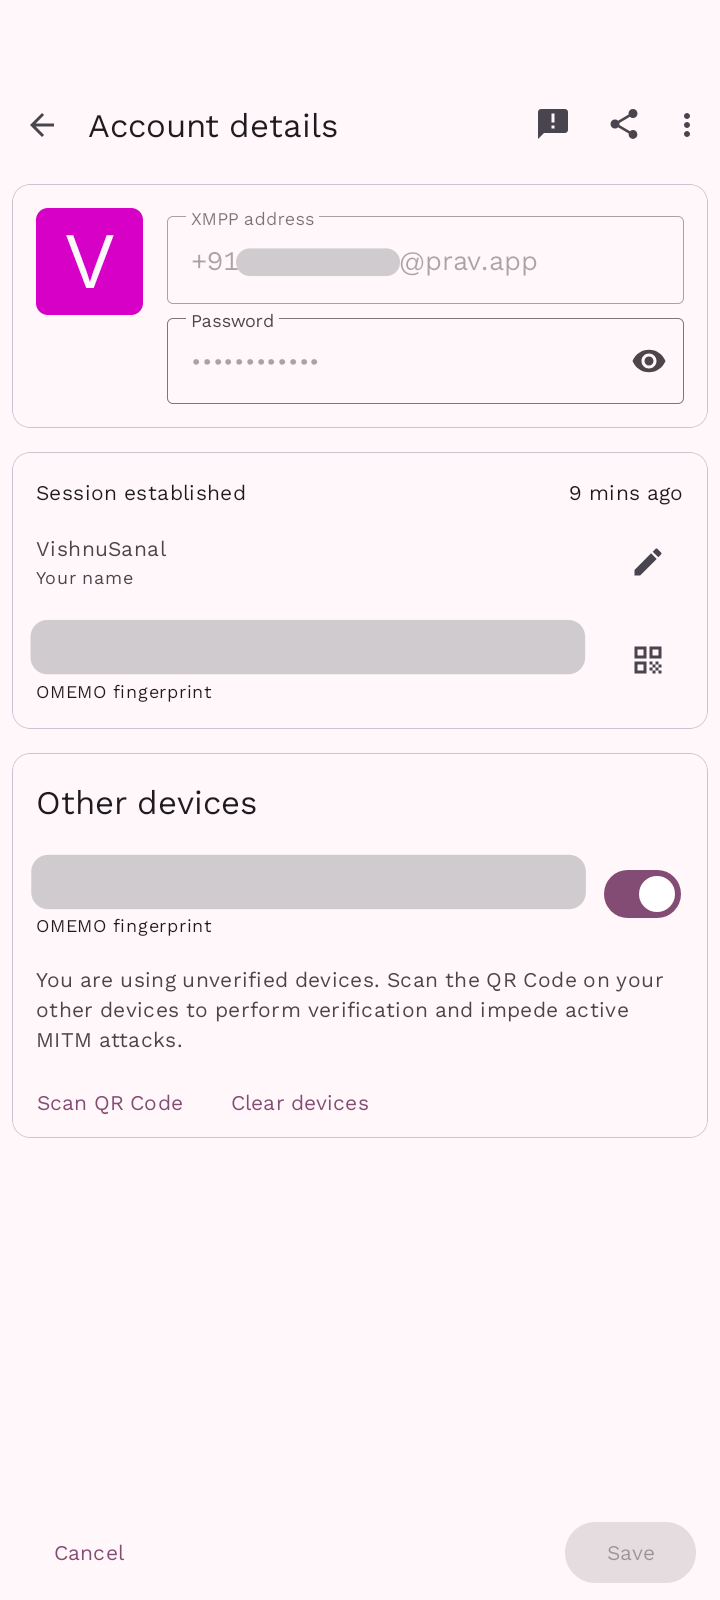Tap the VishnuSanal name entry

click(102, 549)
